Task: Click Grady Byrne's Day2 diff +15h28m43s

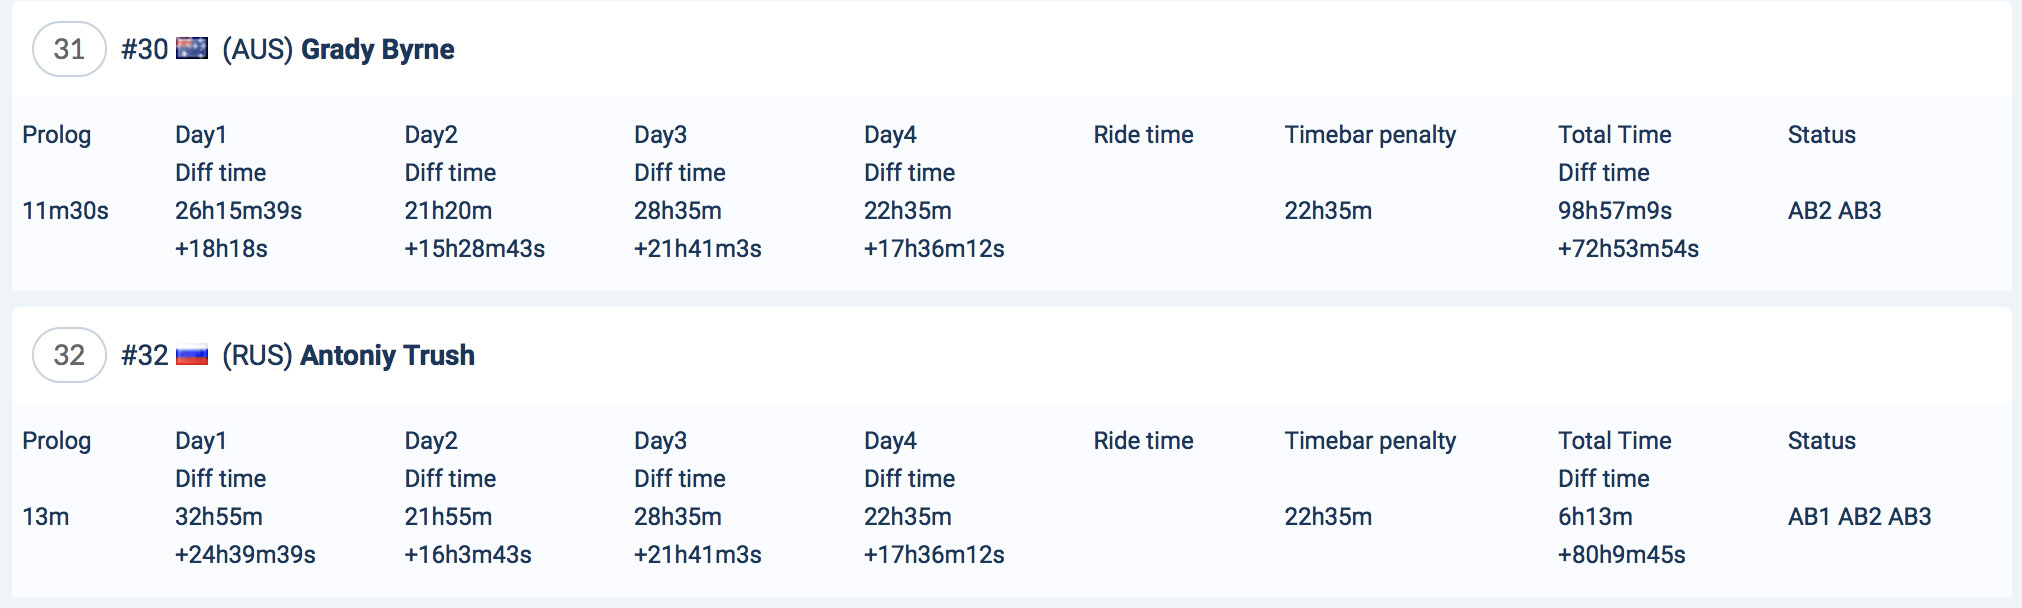Action: pos(474,249)
